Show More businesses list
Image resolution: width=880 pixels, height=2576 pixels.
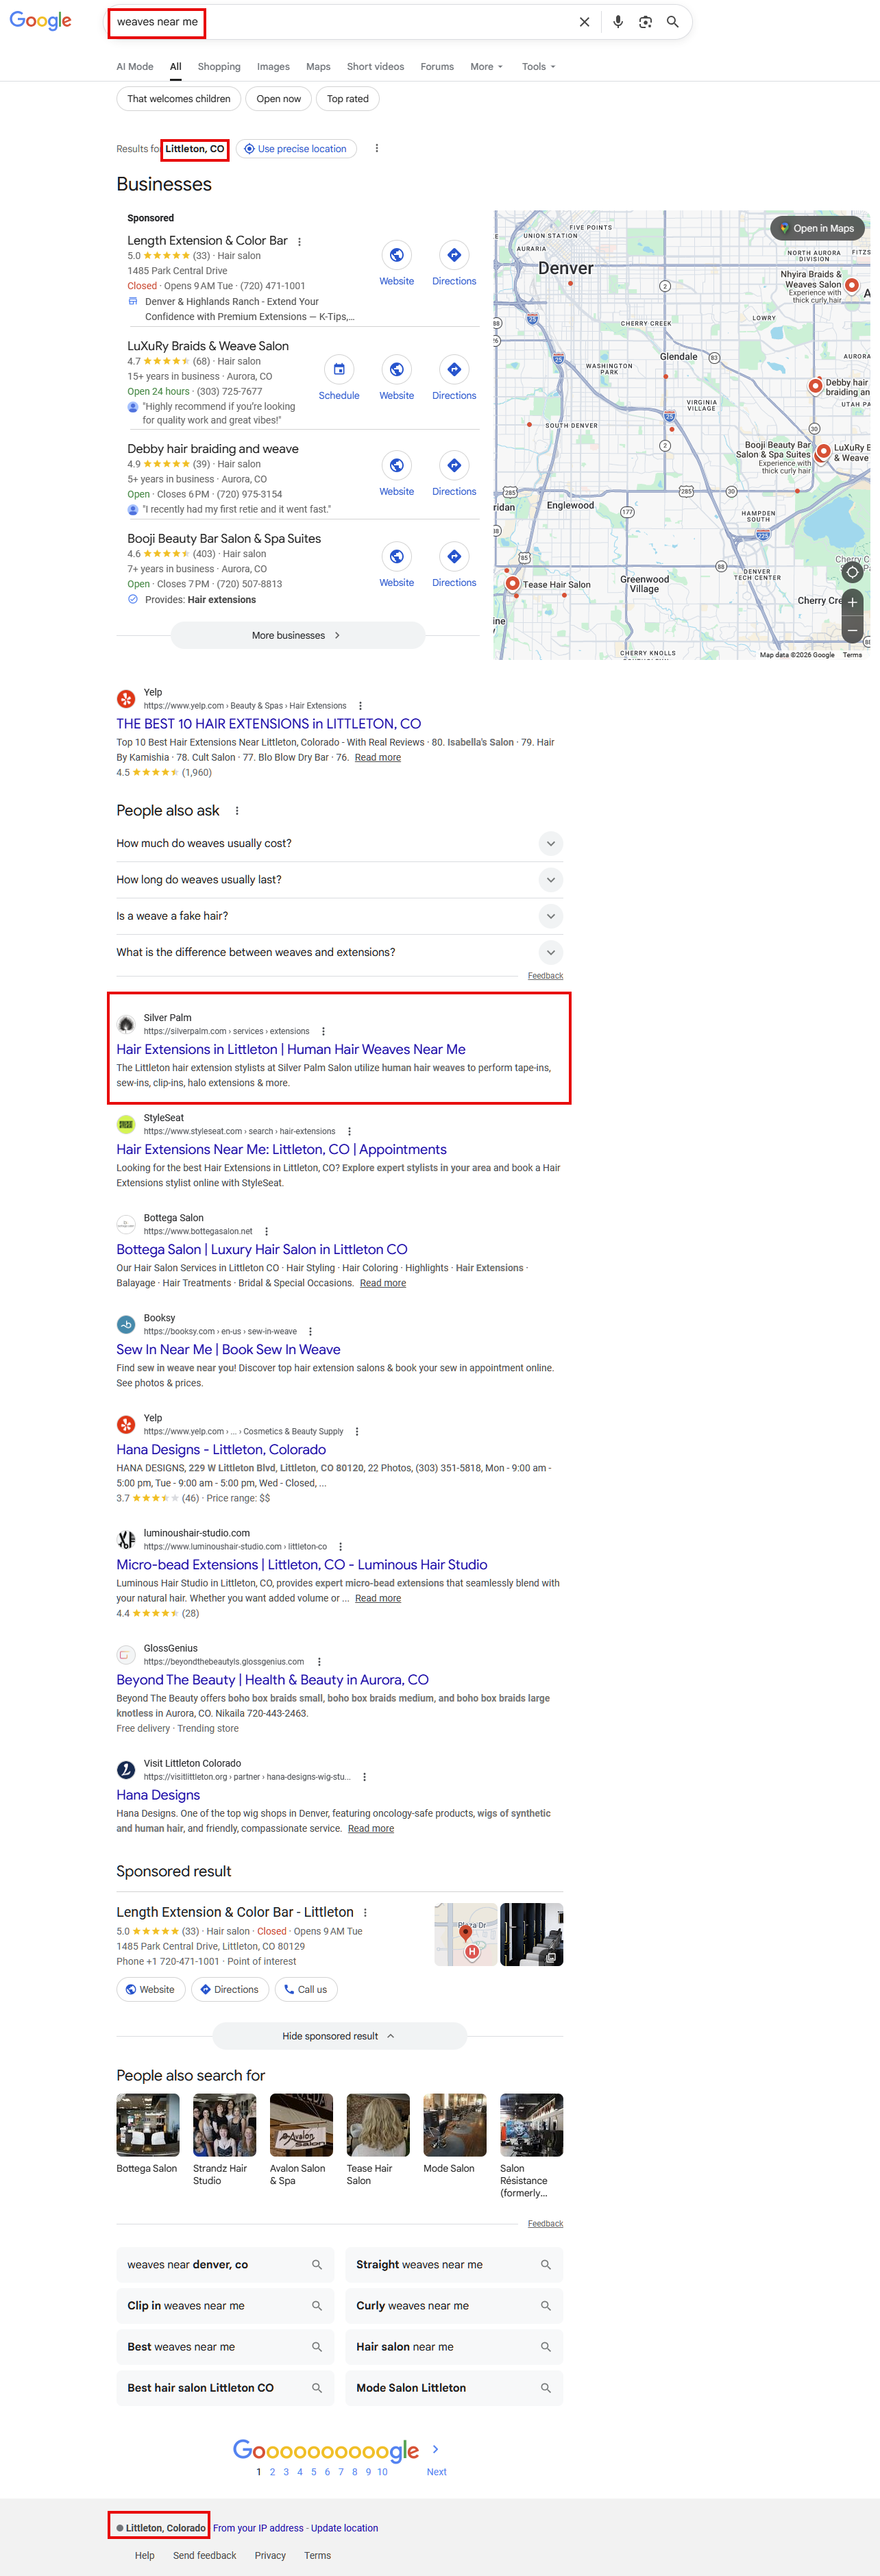297,635
